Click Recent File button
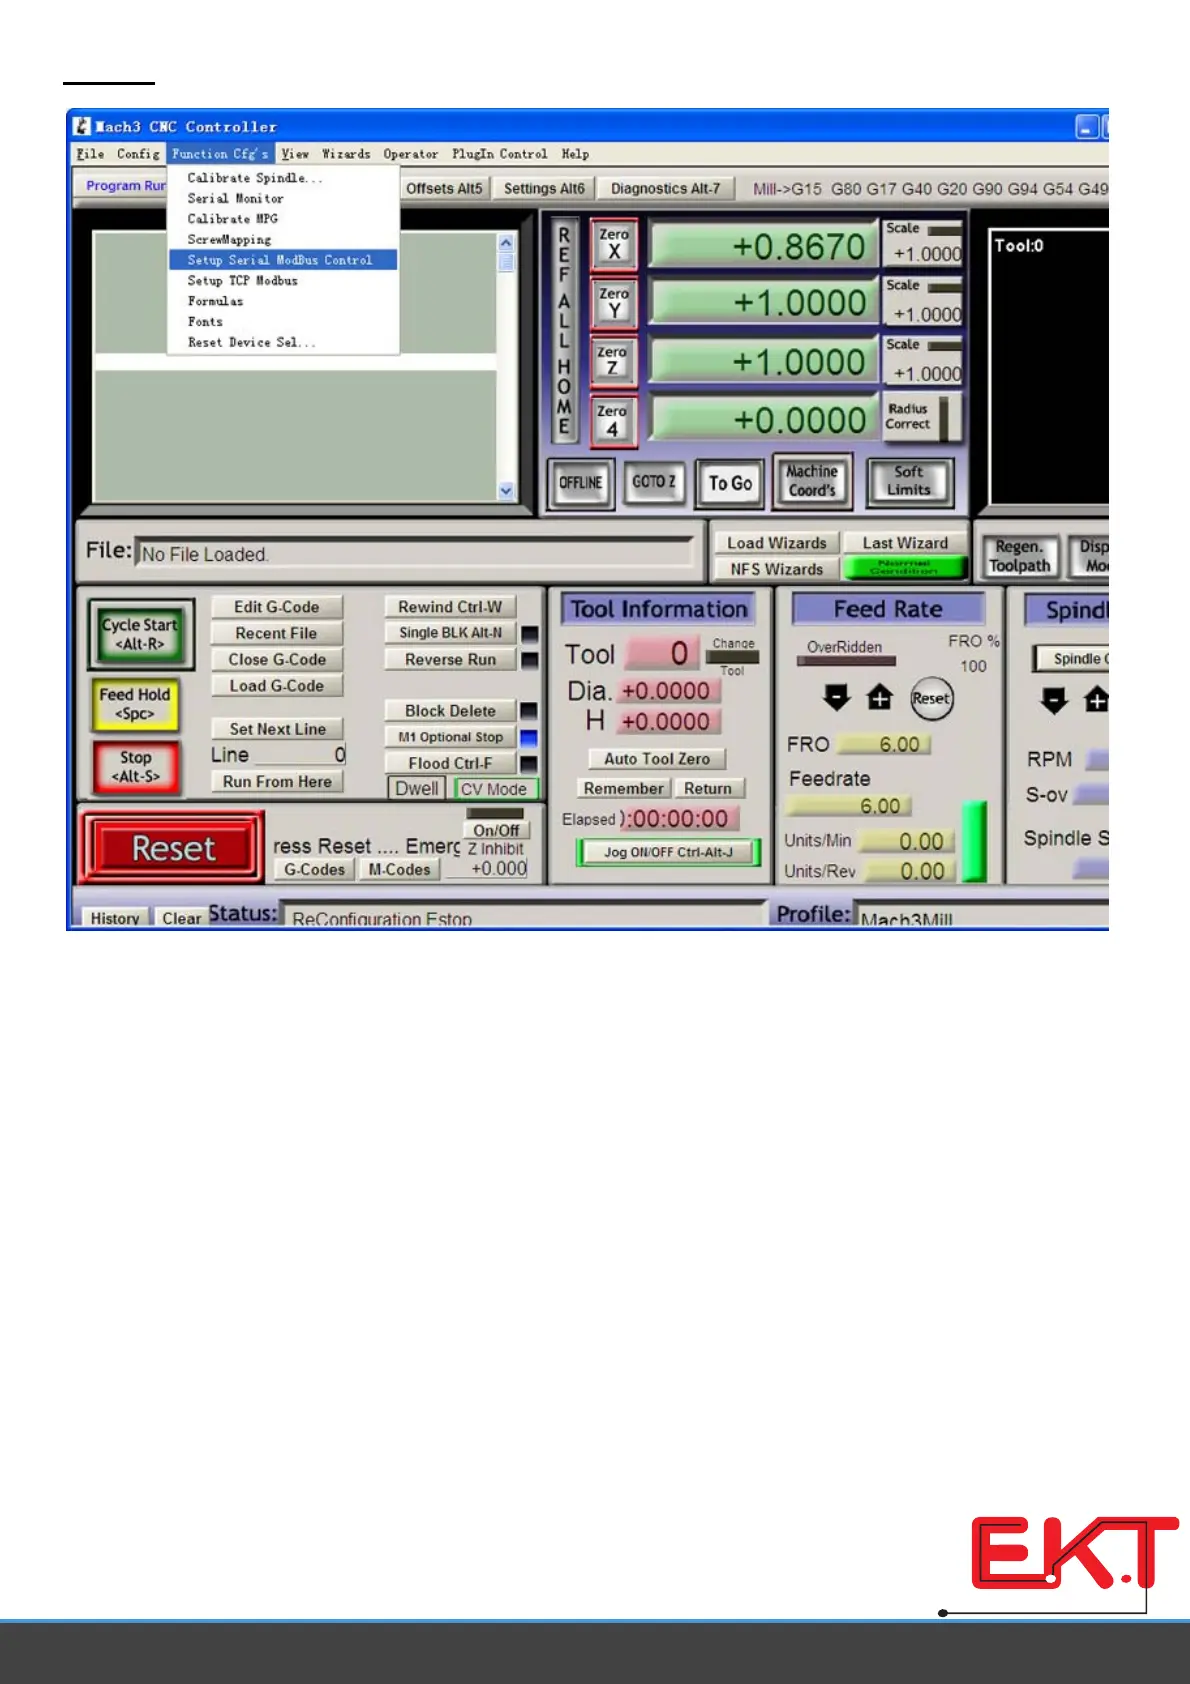The image size is (1190, 1684). [x=277, y=633]
